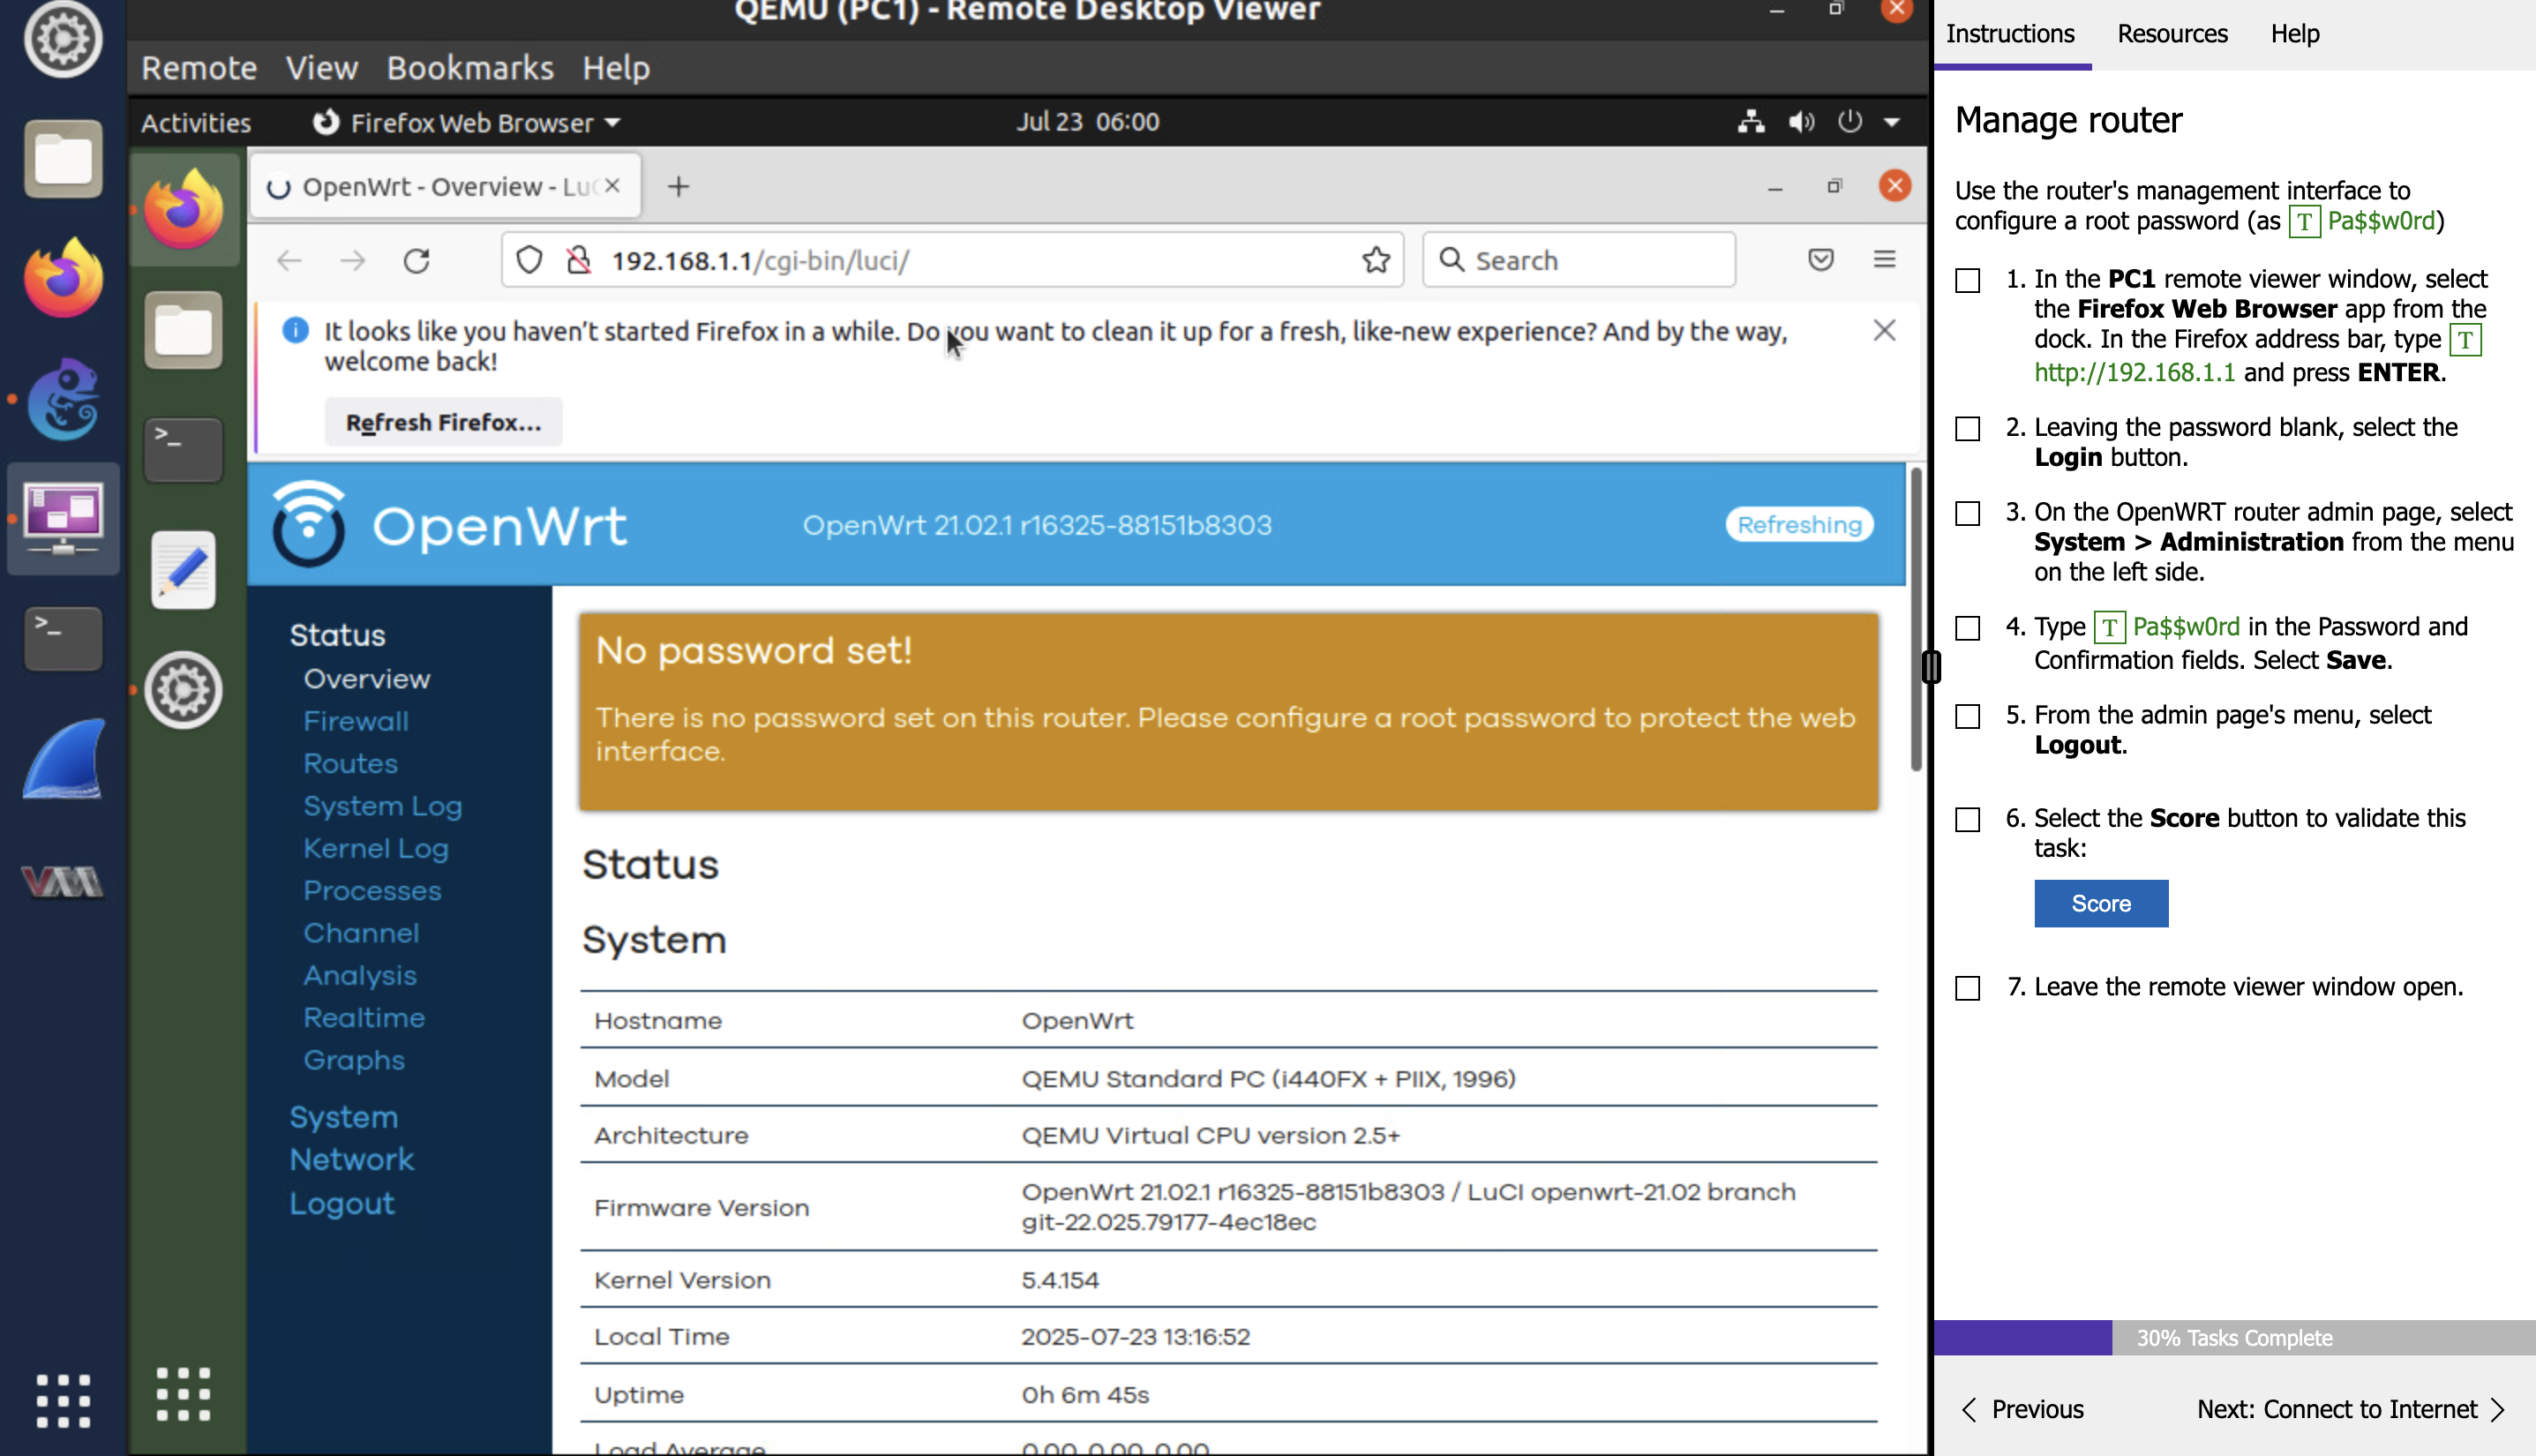The image size is (2536, 1456).
Task: Go to Next: Connect to Internet
Action: 2350,1410
